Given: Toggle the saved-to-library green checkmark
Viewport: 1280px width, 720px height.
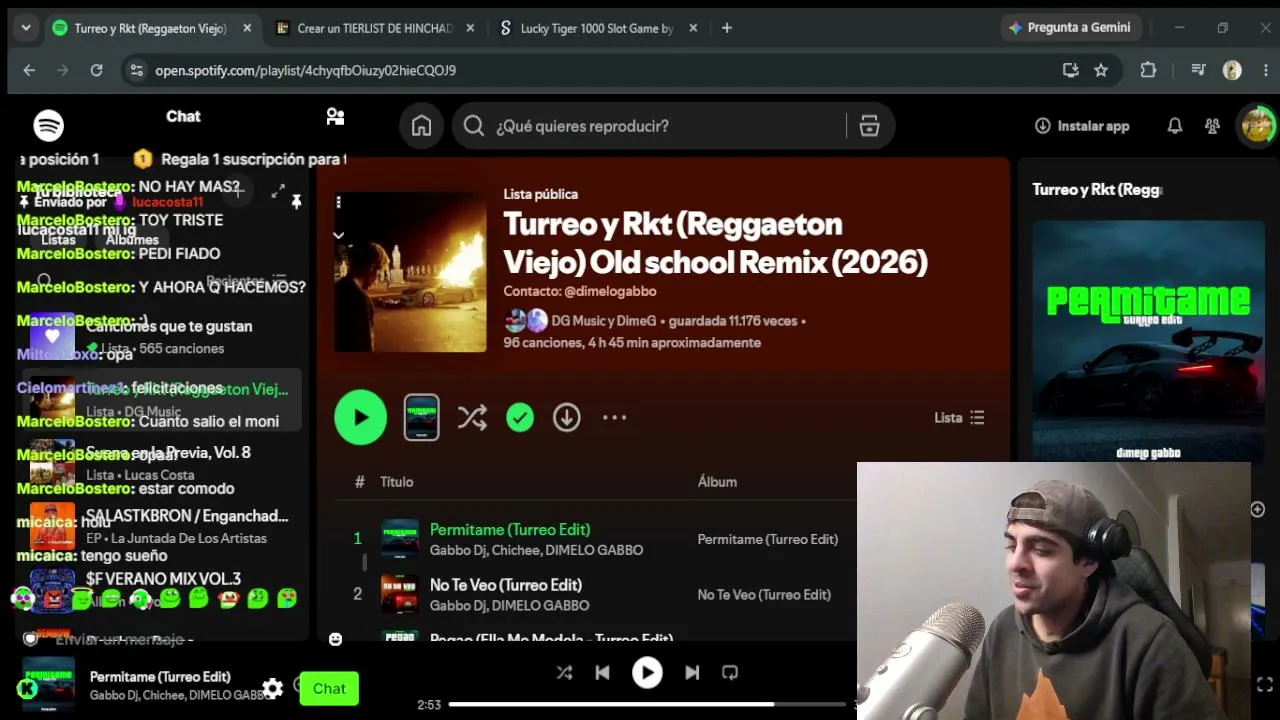Looking at the screenshot, I should [x=520, y=417].
